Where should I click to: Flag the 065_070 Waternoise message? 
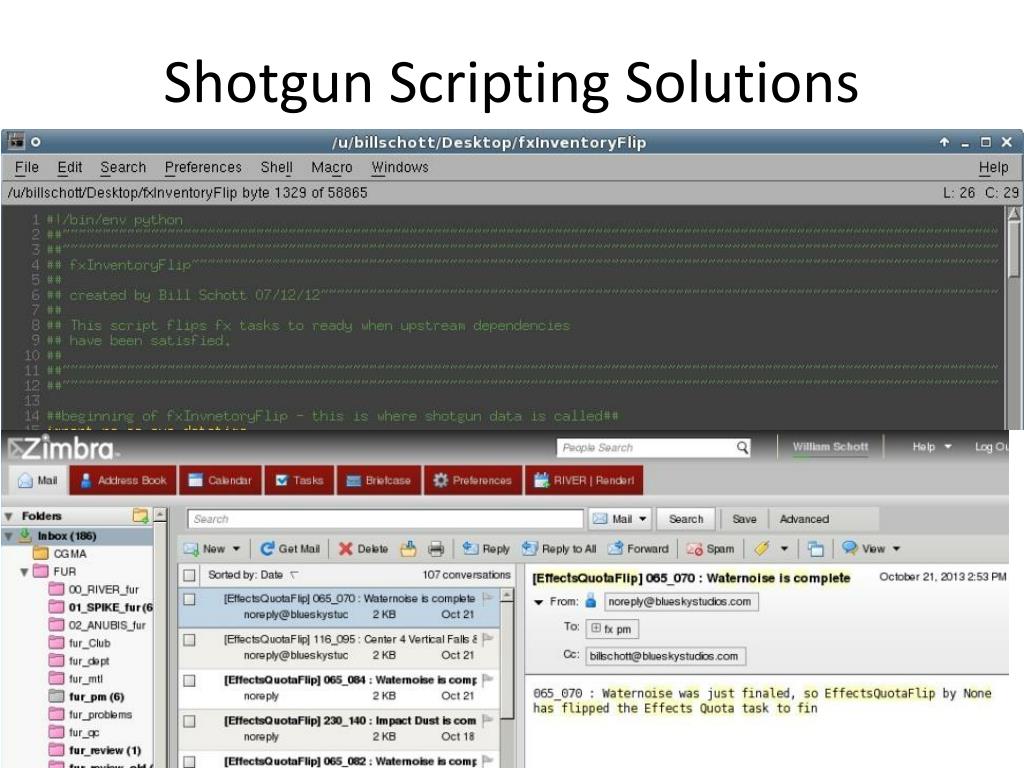click(x=487, y=598)
